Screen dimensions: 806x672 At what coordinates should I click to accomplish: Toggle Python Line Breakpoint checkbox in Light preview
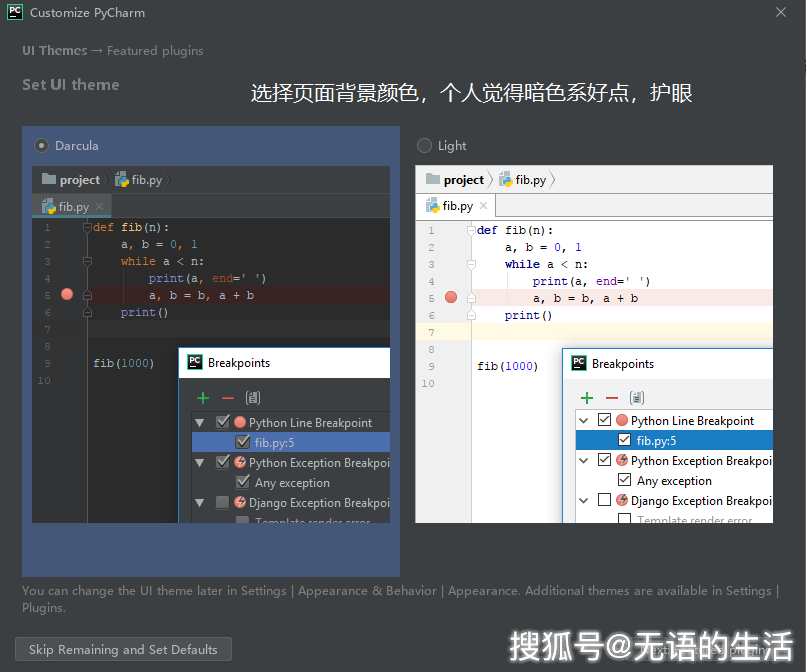(x=604, y=420)
